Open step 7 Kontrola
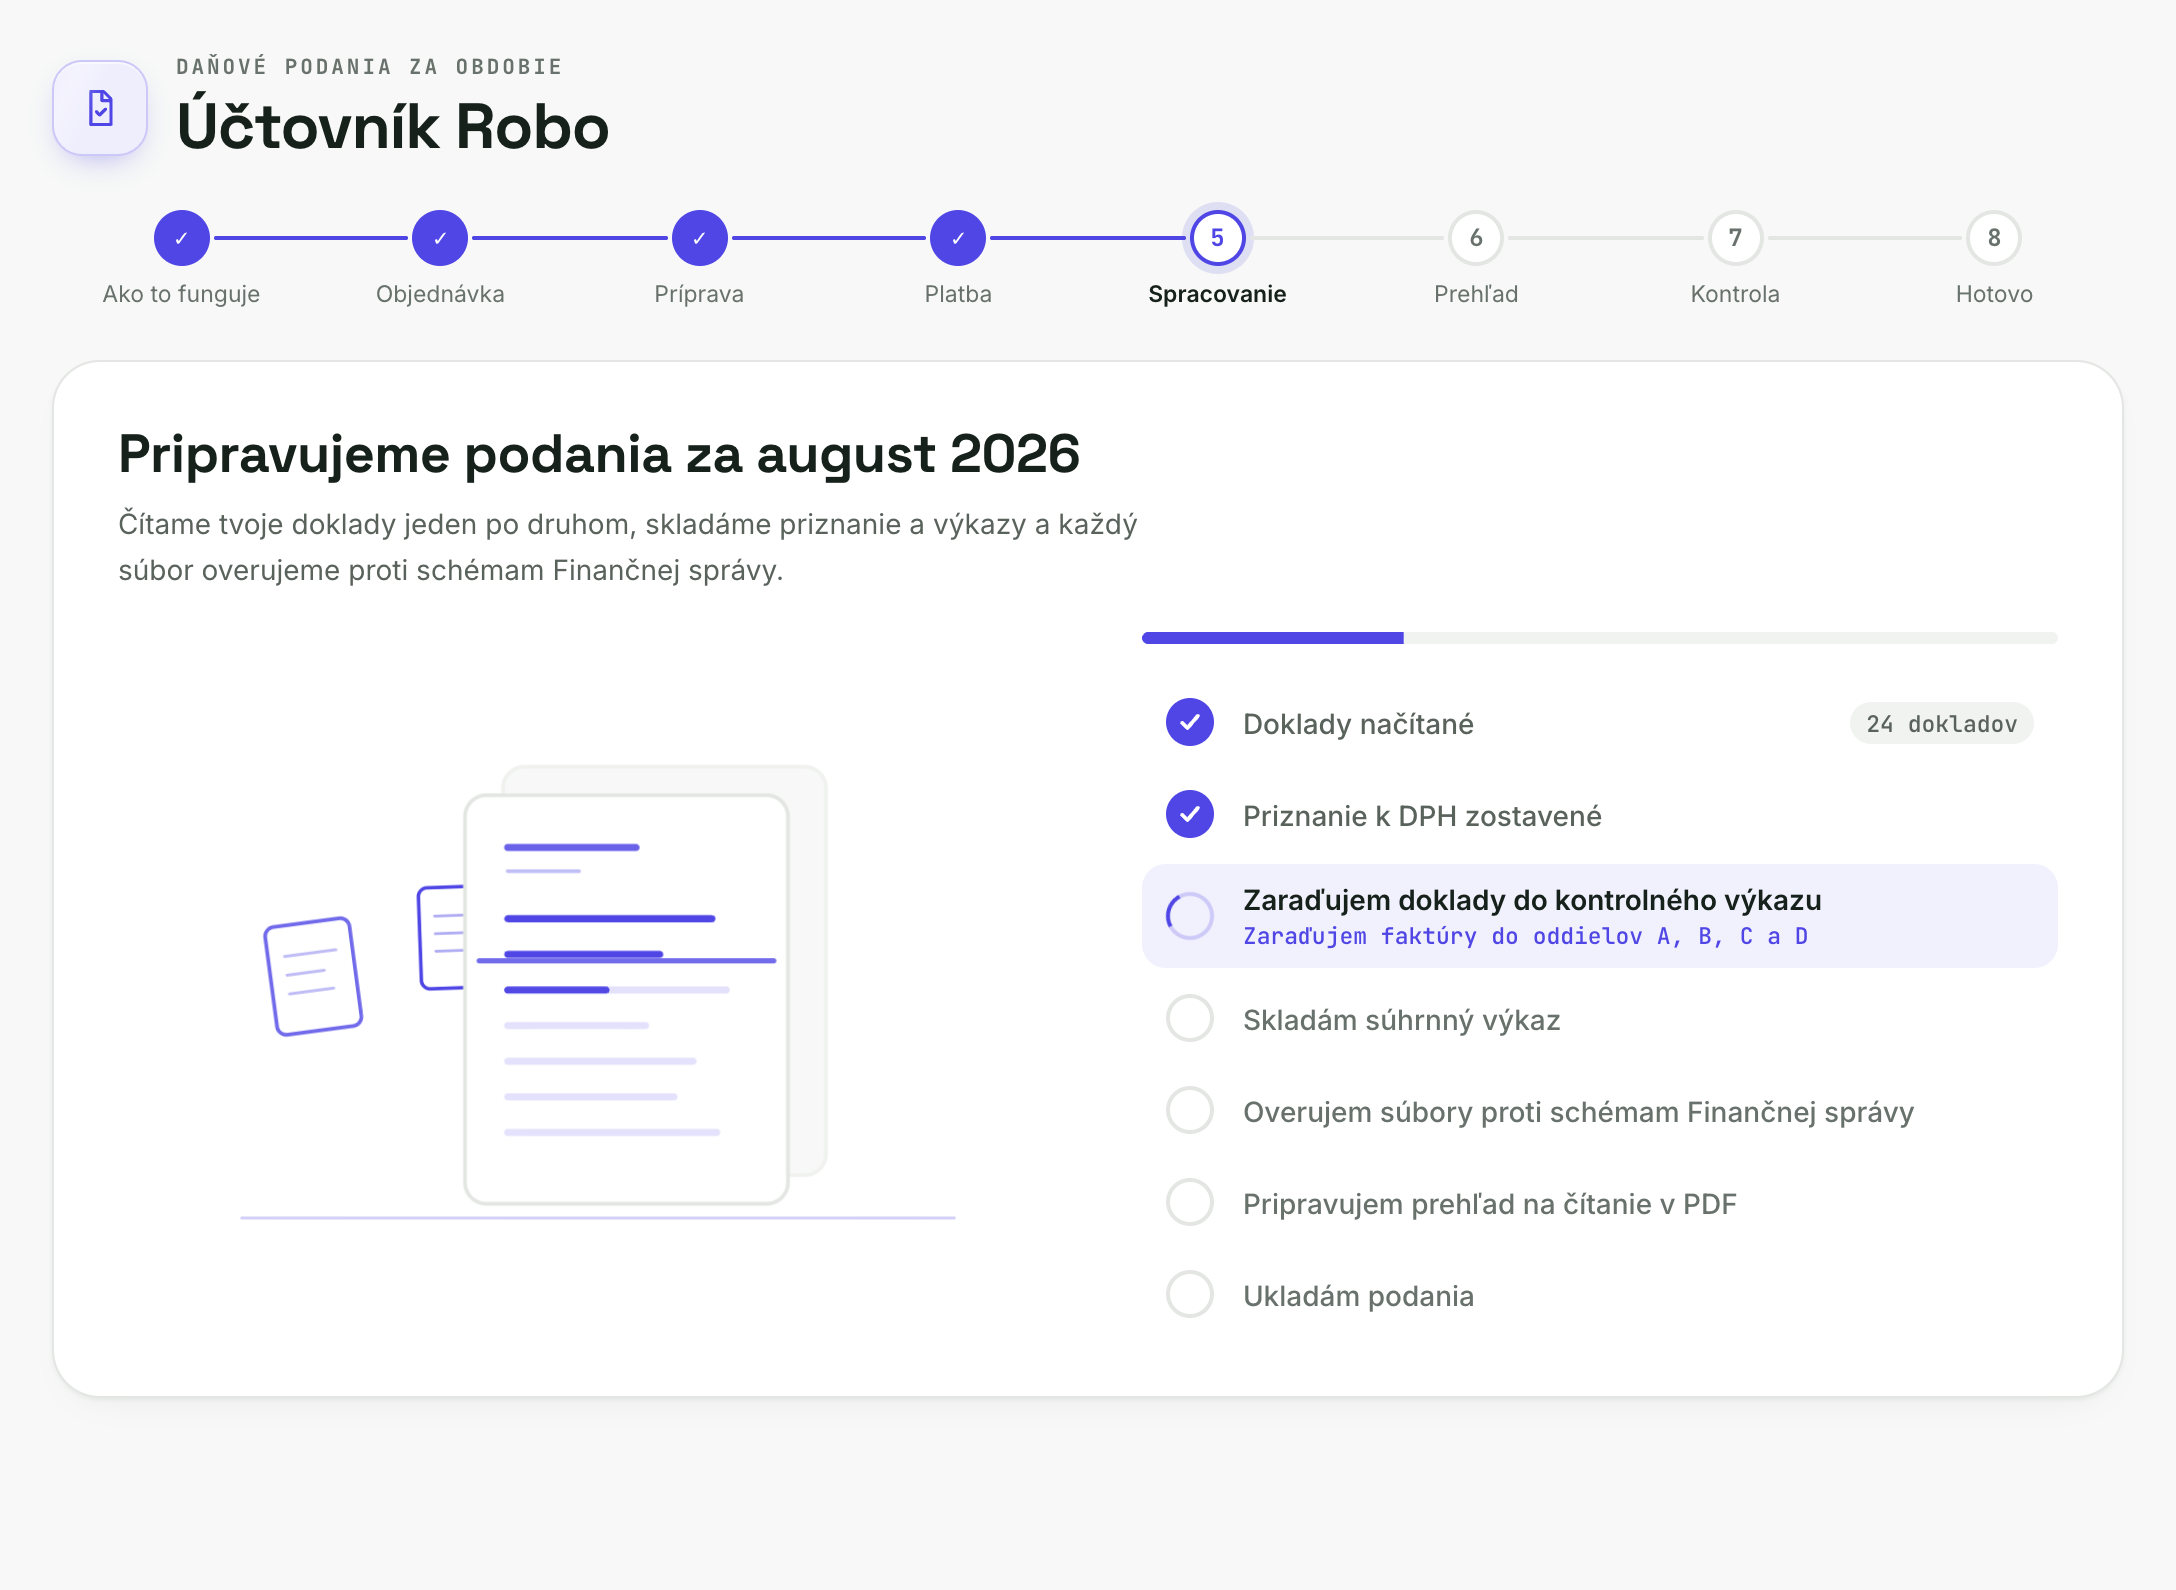The height and width of the screenshot is (1590, 2176). (x=1735, y=238)
